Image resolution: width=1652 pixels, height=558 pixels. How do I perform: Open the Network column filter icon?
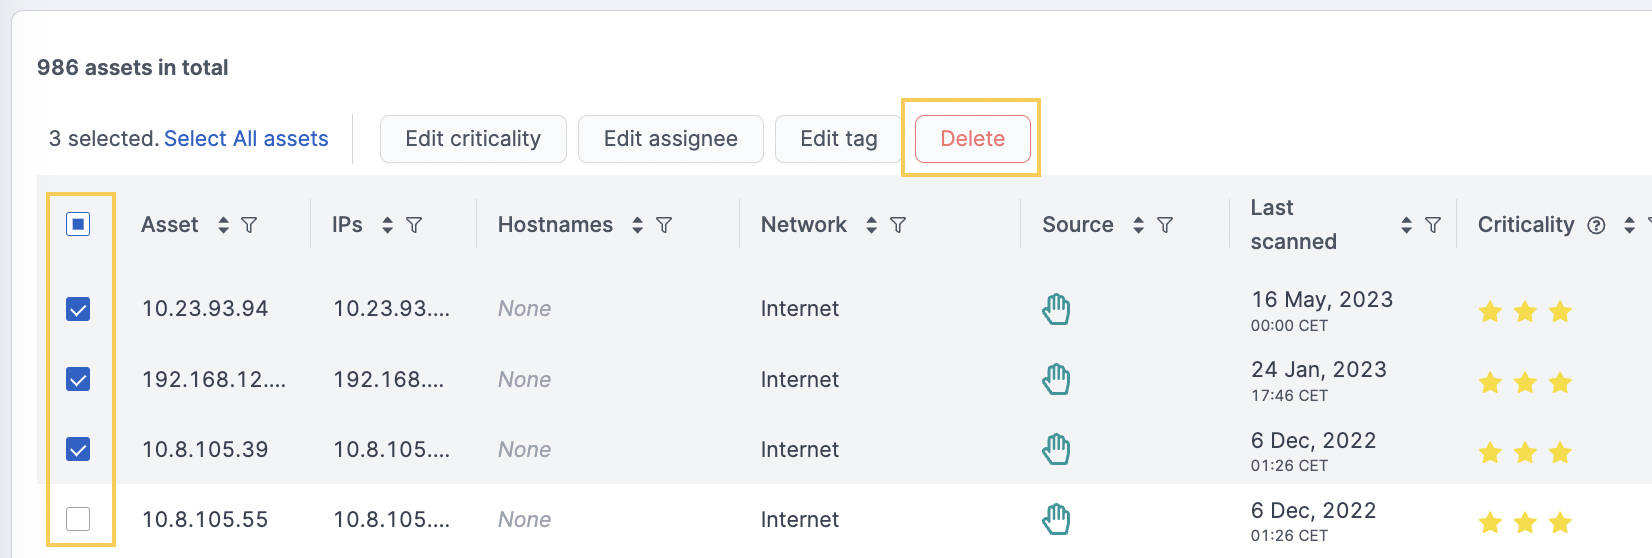coord(898,225)
